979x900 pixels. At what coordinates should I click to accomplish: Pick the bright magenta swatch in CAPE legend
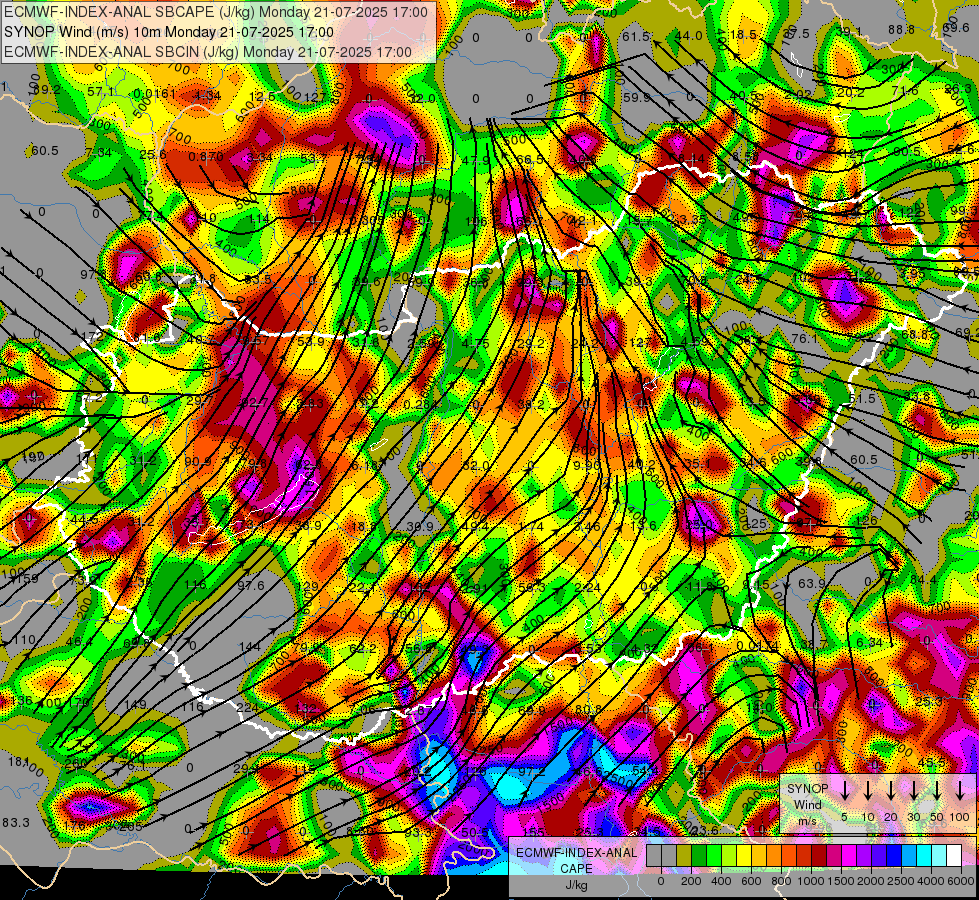coord(849,855)
